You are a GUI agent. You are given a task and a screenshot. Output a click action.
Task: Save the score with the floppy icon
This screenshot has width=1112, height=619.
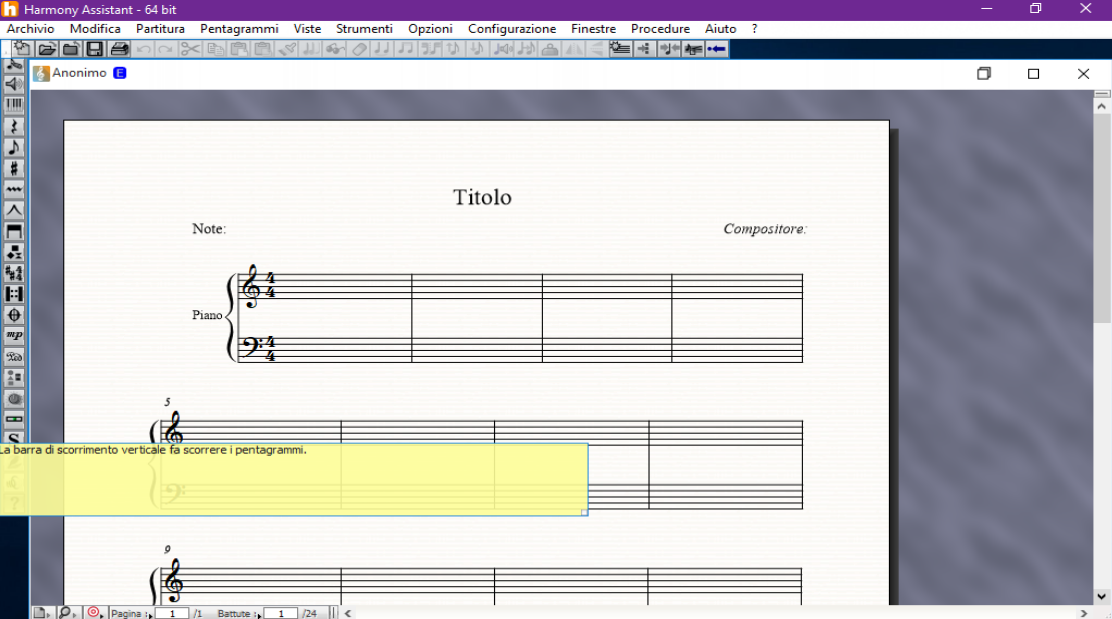click(94, 49)
